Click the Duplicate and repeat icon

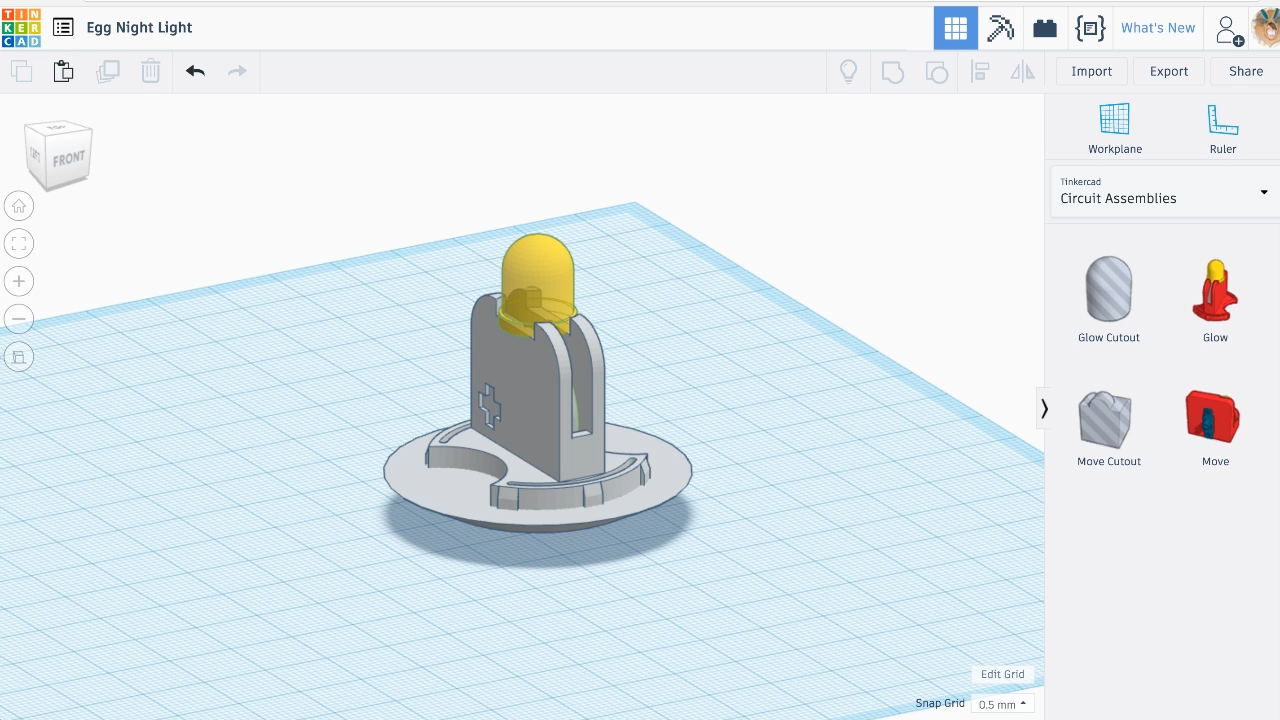point(107,71)
